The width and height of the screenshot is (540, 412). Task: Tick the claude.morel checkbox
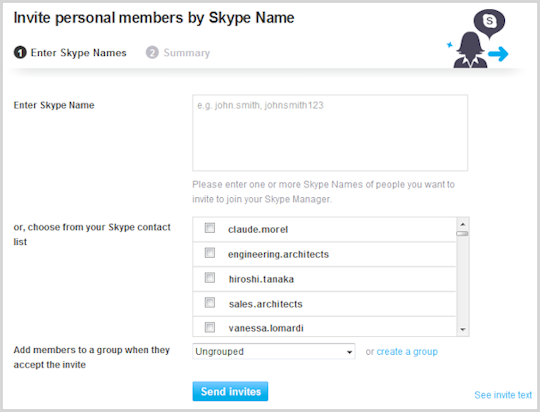point(210,228)
